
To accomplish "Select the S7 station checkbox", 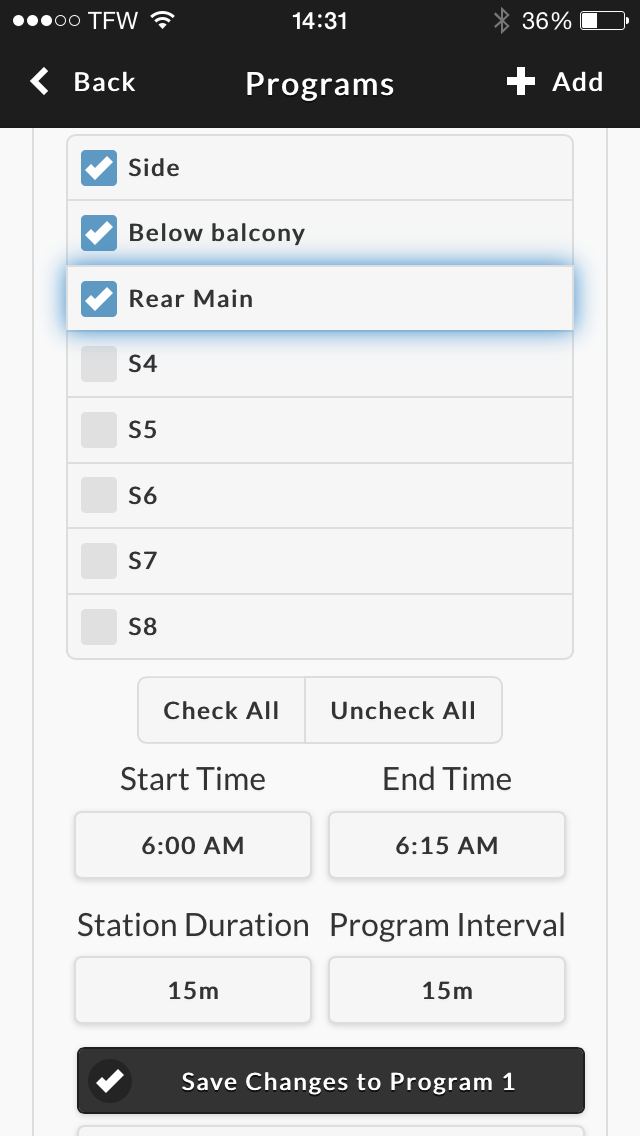I will point(99,561).
